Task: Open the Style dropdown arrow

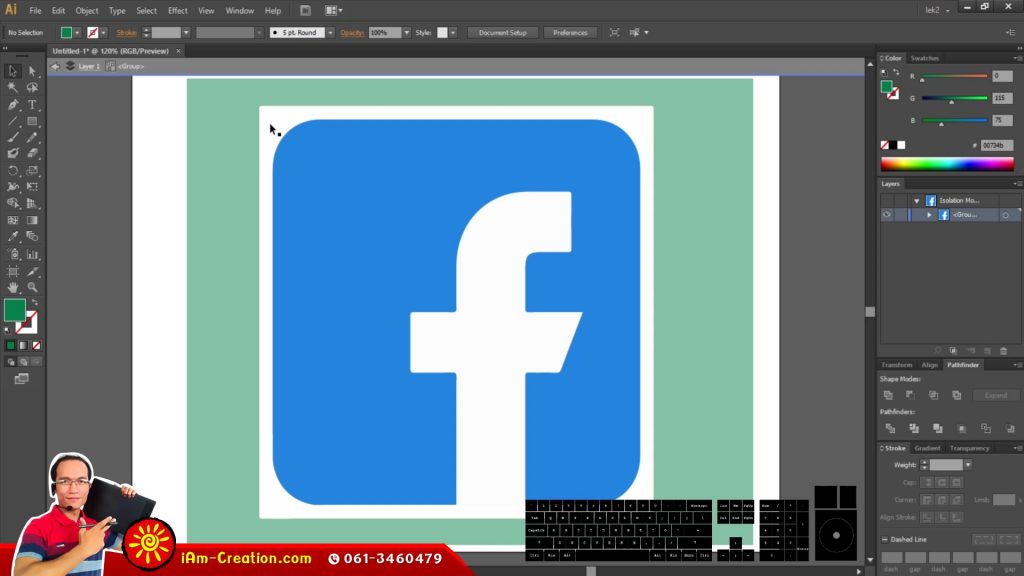Action: coord(453,33)
